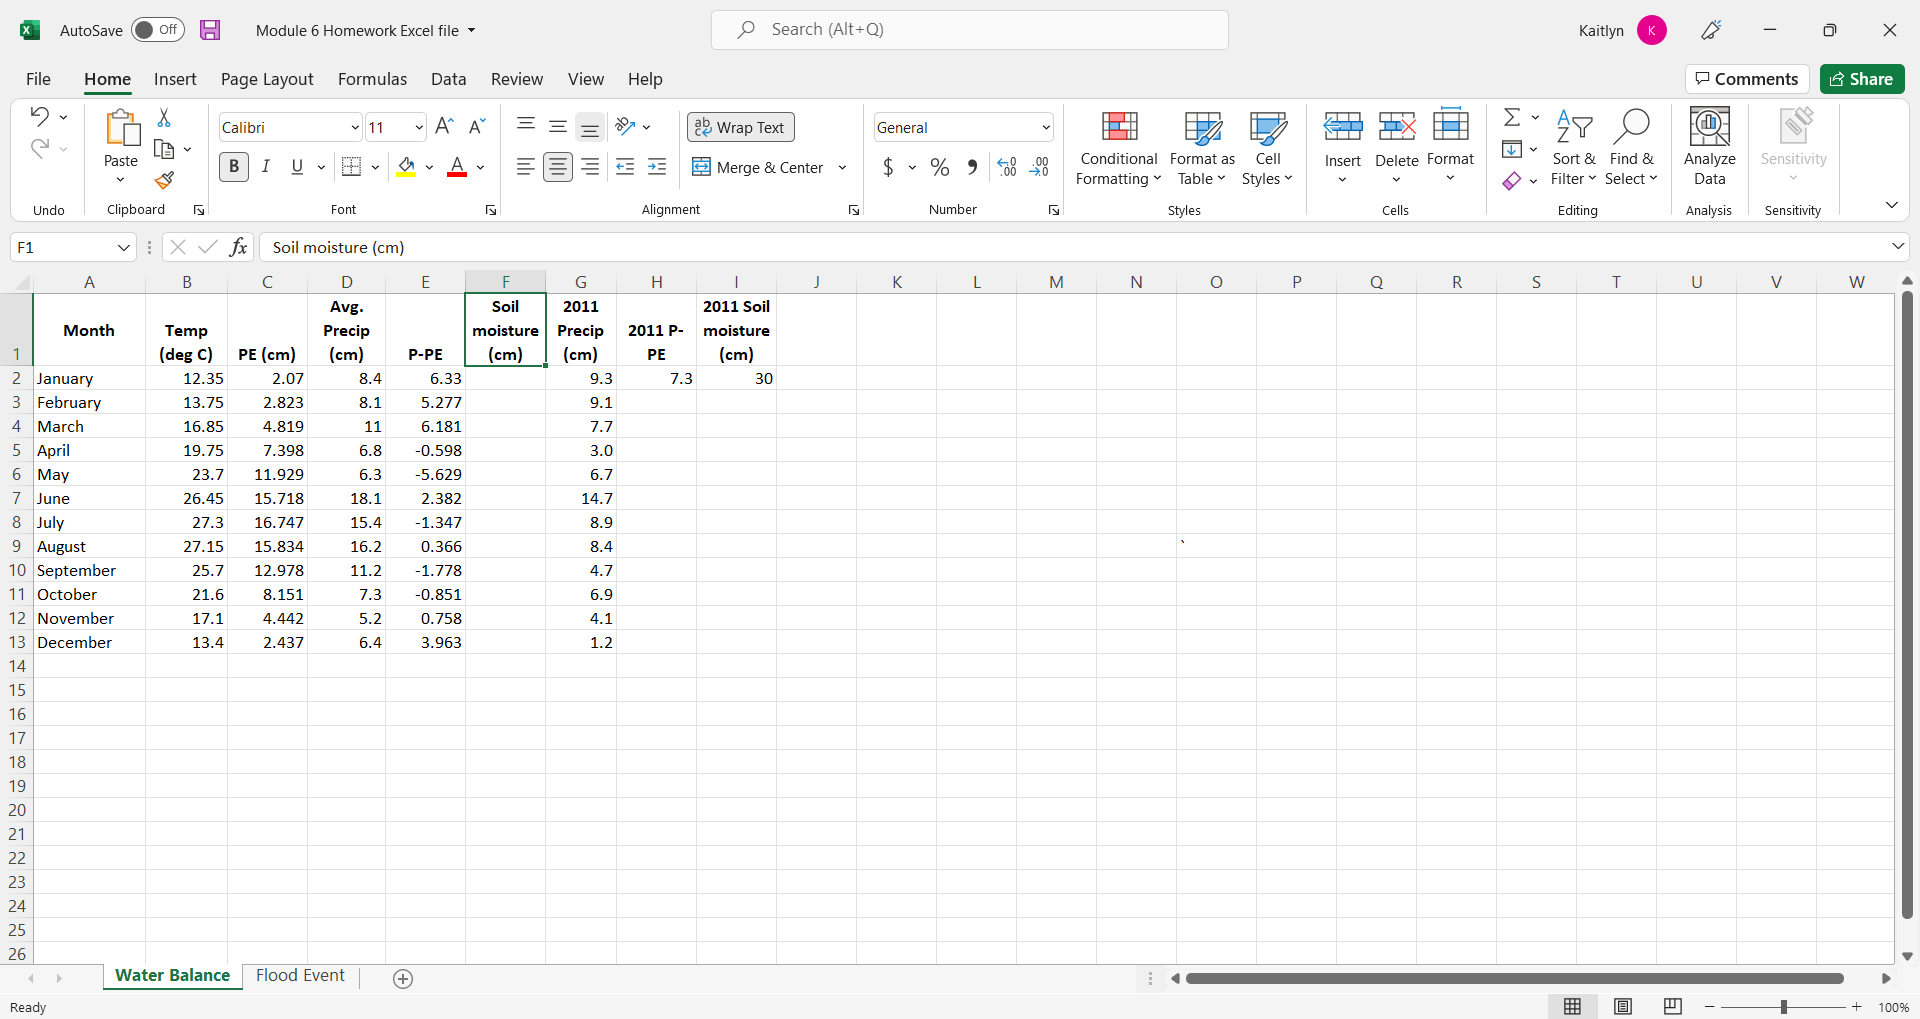Click Increase Decimal icon

pos(1005,167)
